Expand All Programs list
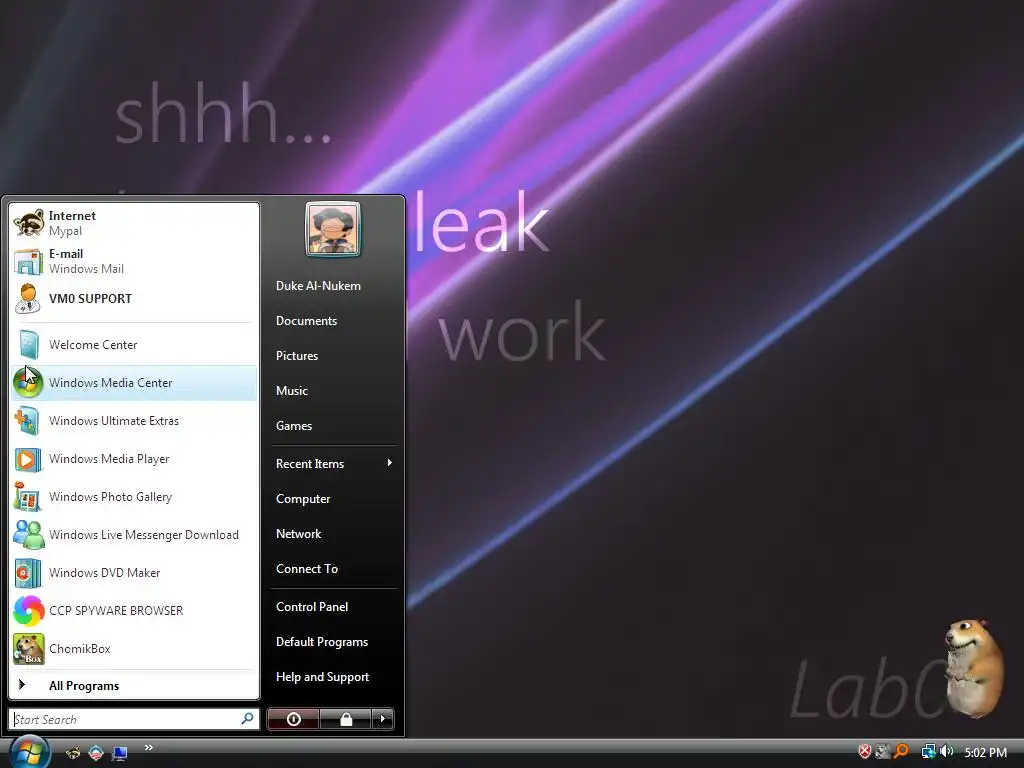This screenshot has height=768, width=1024. [x=135, y=686]
